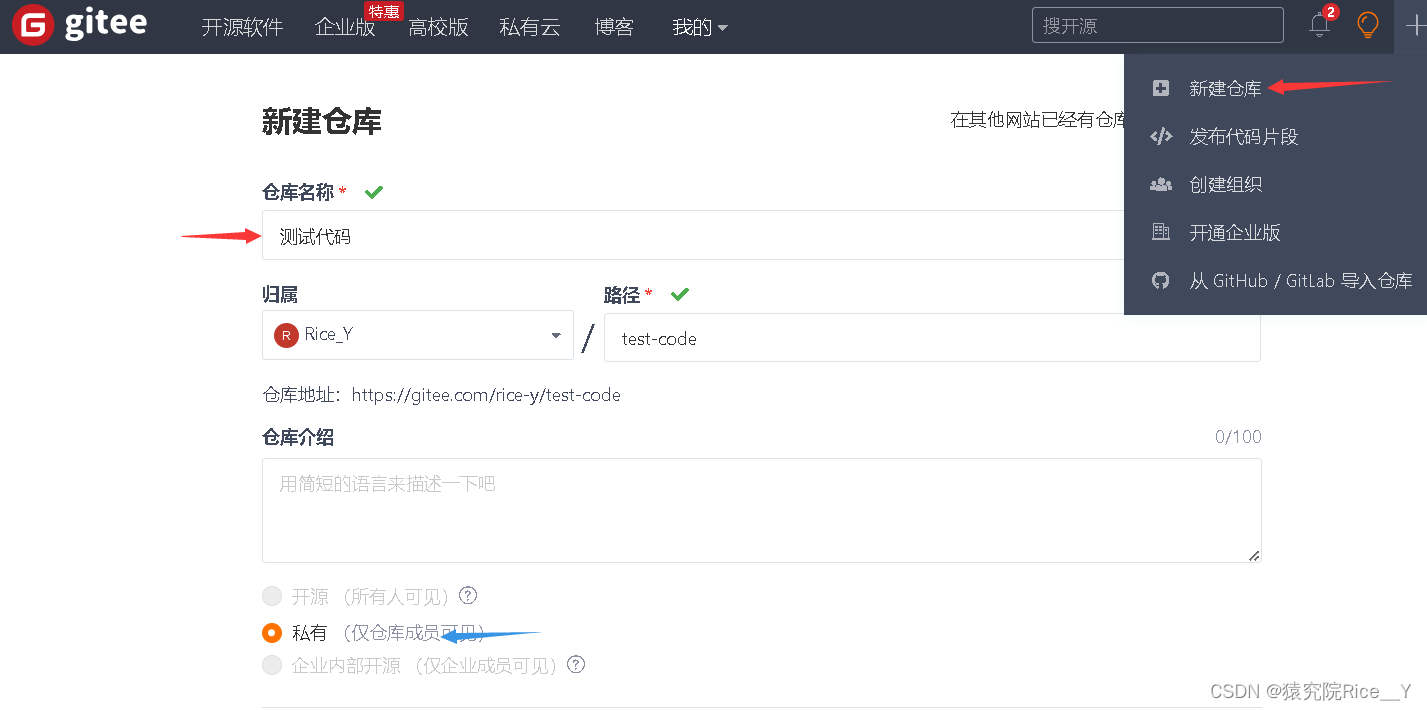The image size is (1427, 710).
Task: Click the 创建组织 people icon
Action: click(x=1161, y=185)
